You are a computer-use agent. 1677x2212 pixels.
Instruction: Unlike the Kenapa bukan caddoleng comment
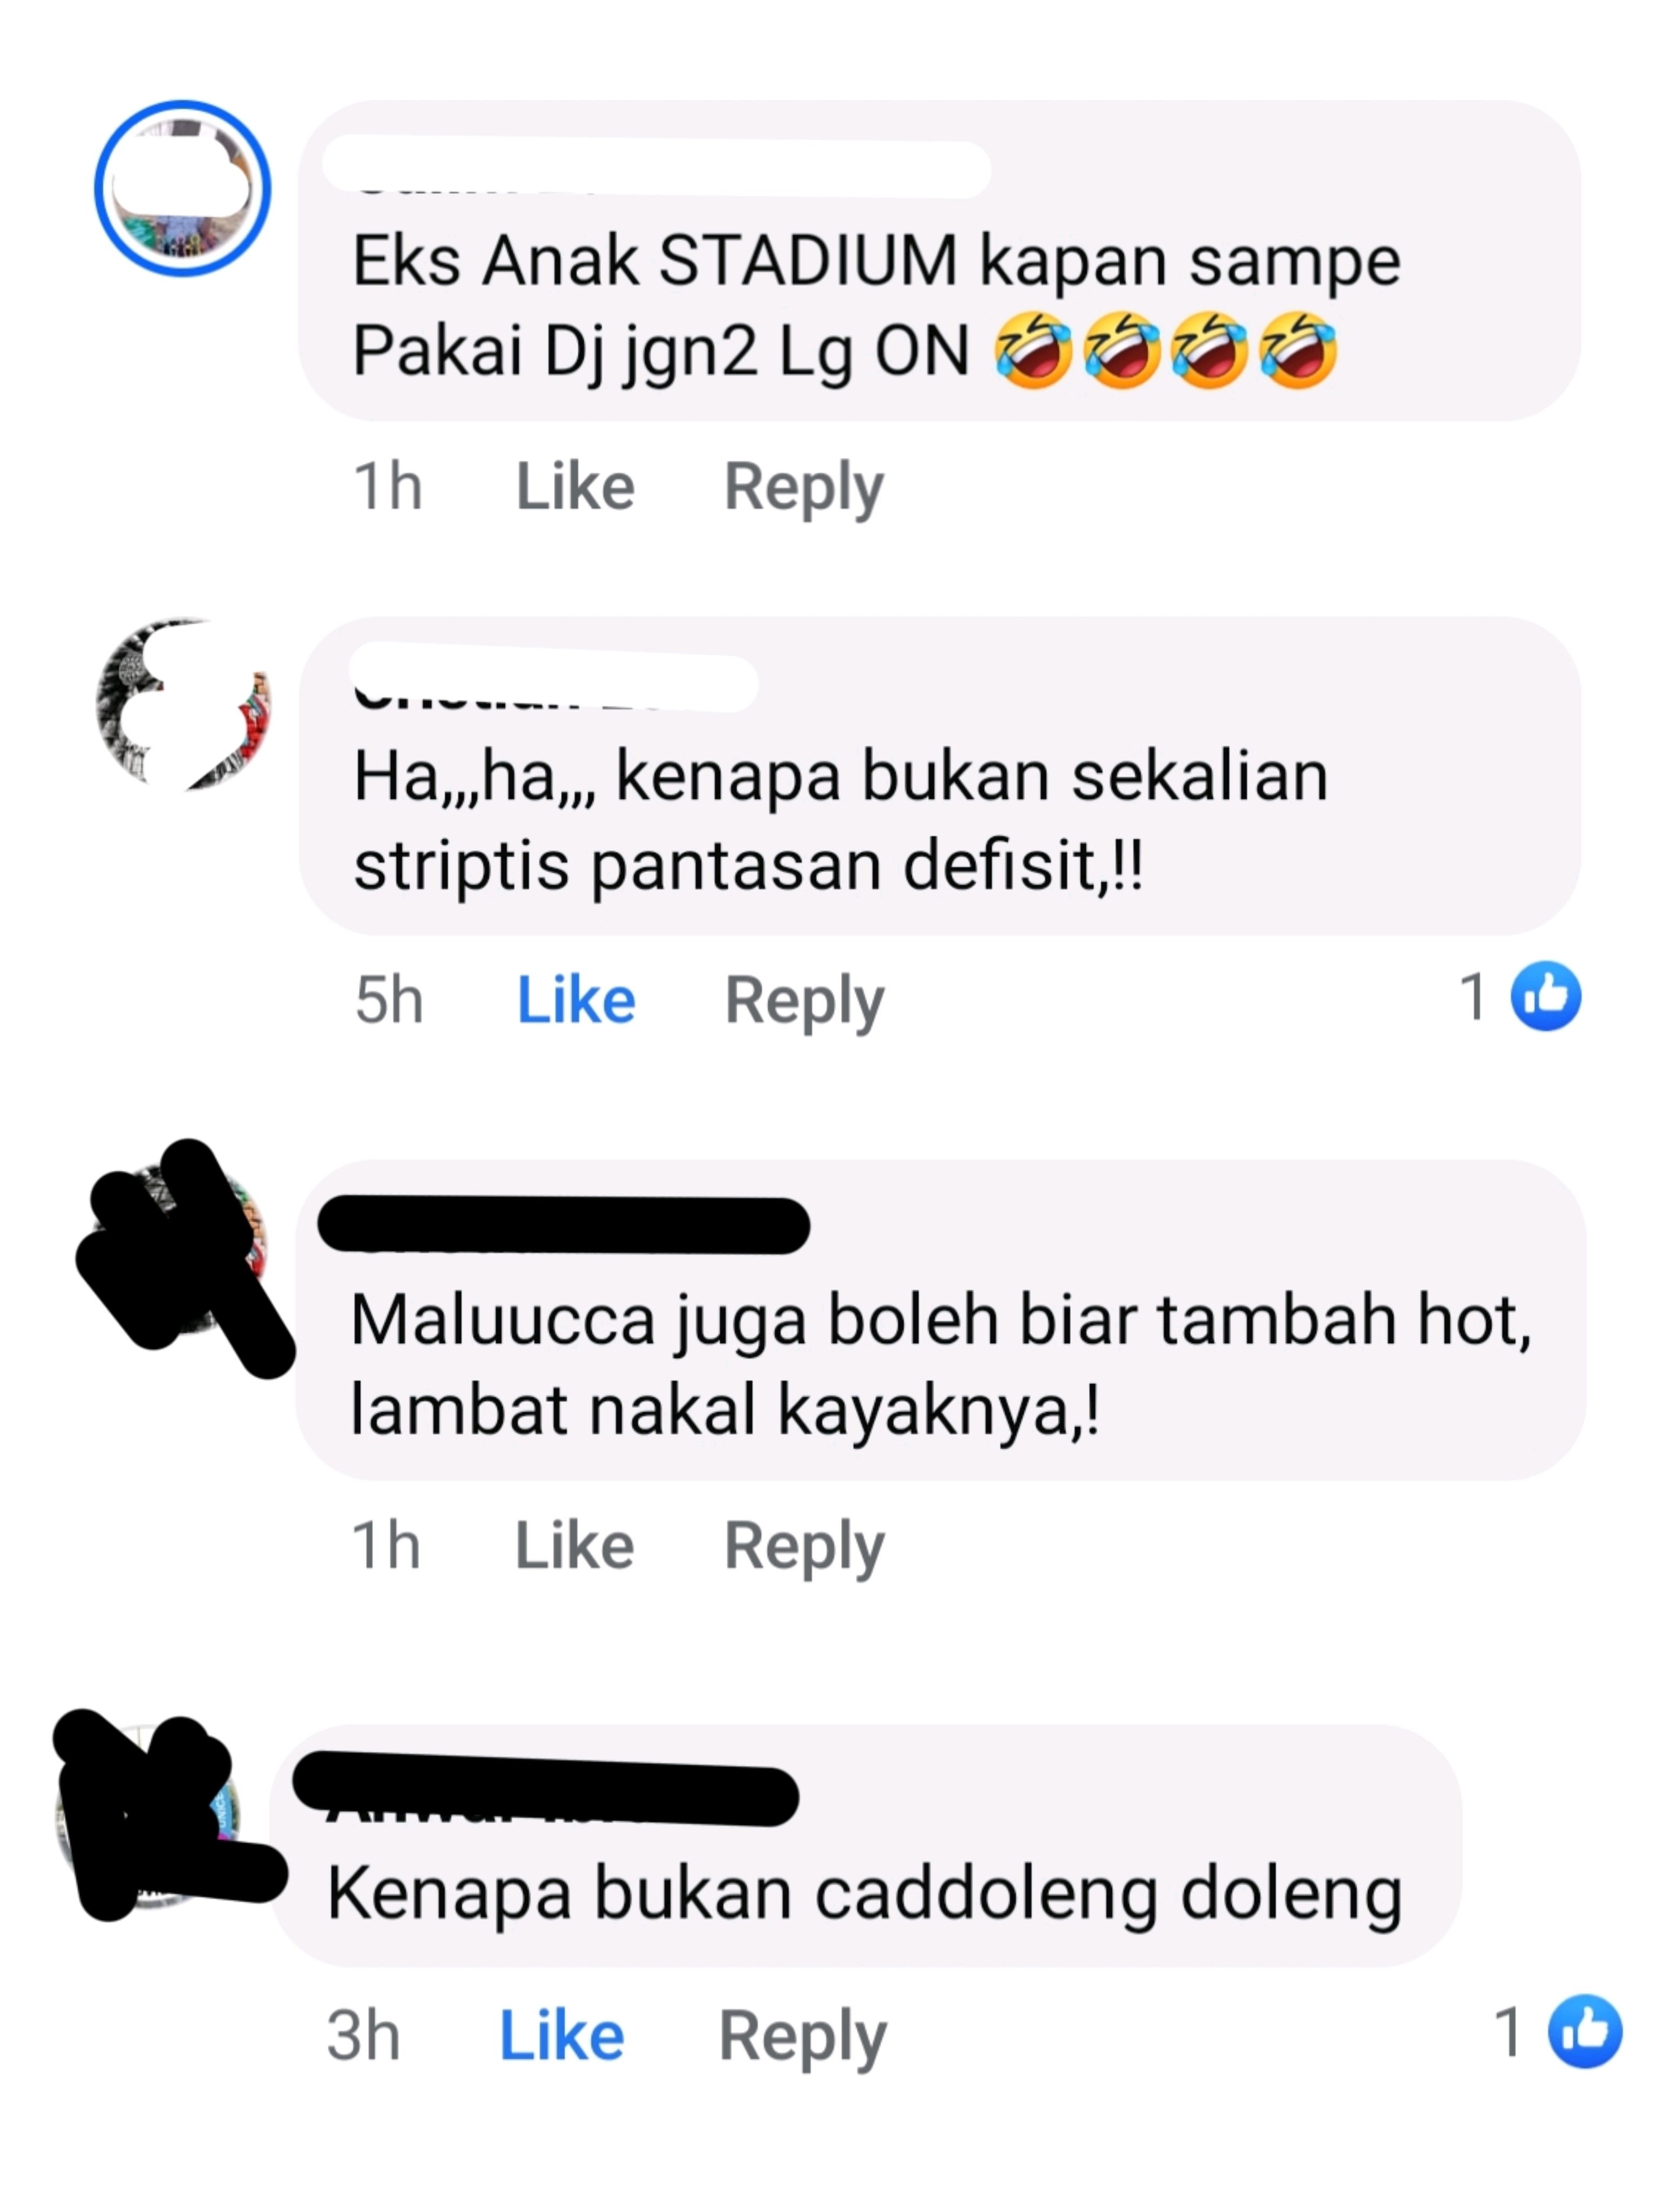561,2036
